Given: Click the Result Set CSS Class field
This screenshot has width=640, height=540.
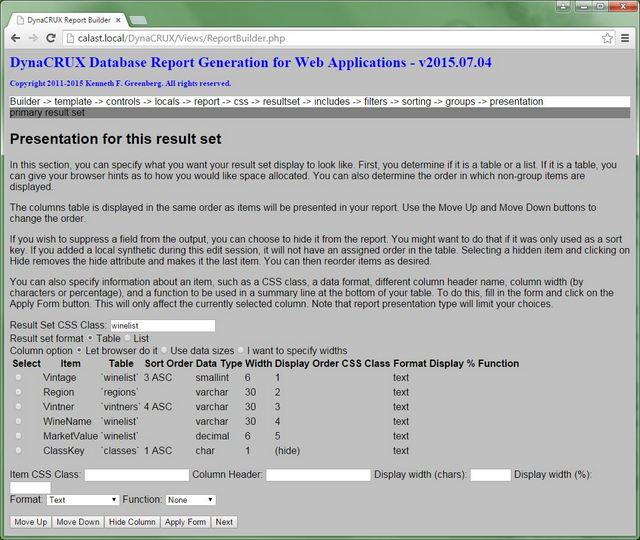Looking at the screenshot, I should [x=163, y=326].
